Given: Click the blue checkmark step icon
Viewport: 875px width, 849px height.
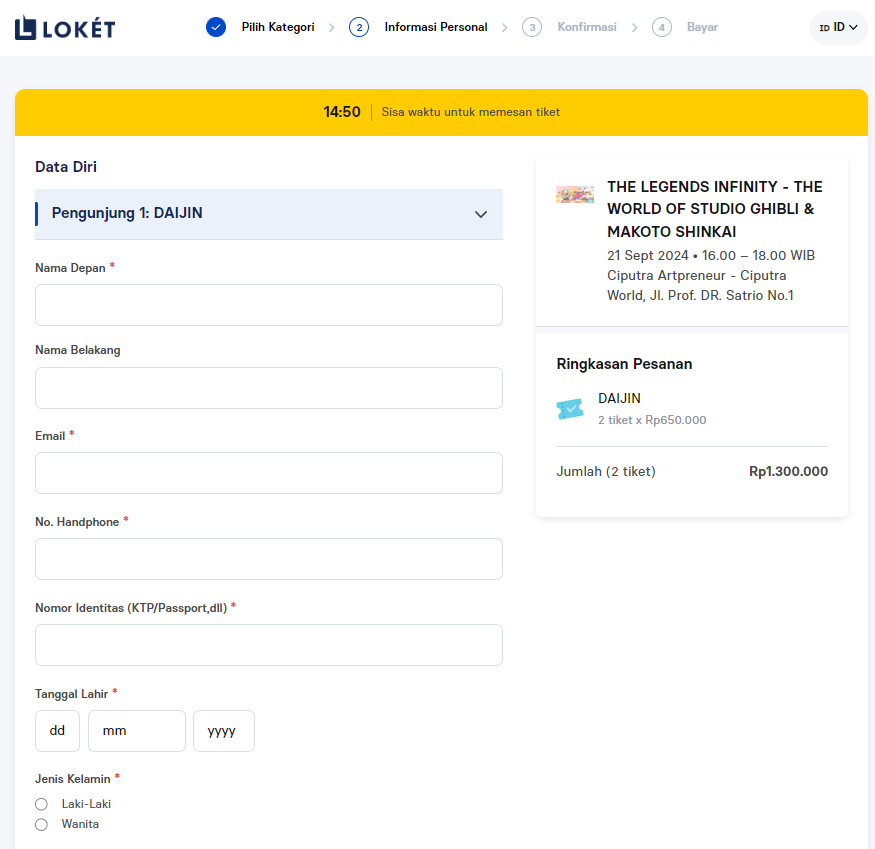Looking at the screenshot, I should 216,27.
